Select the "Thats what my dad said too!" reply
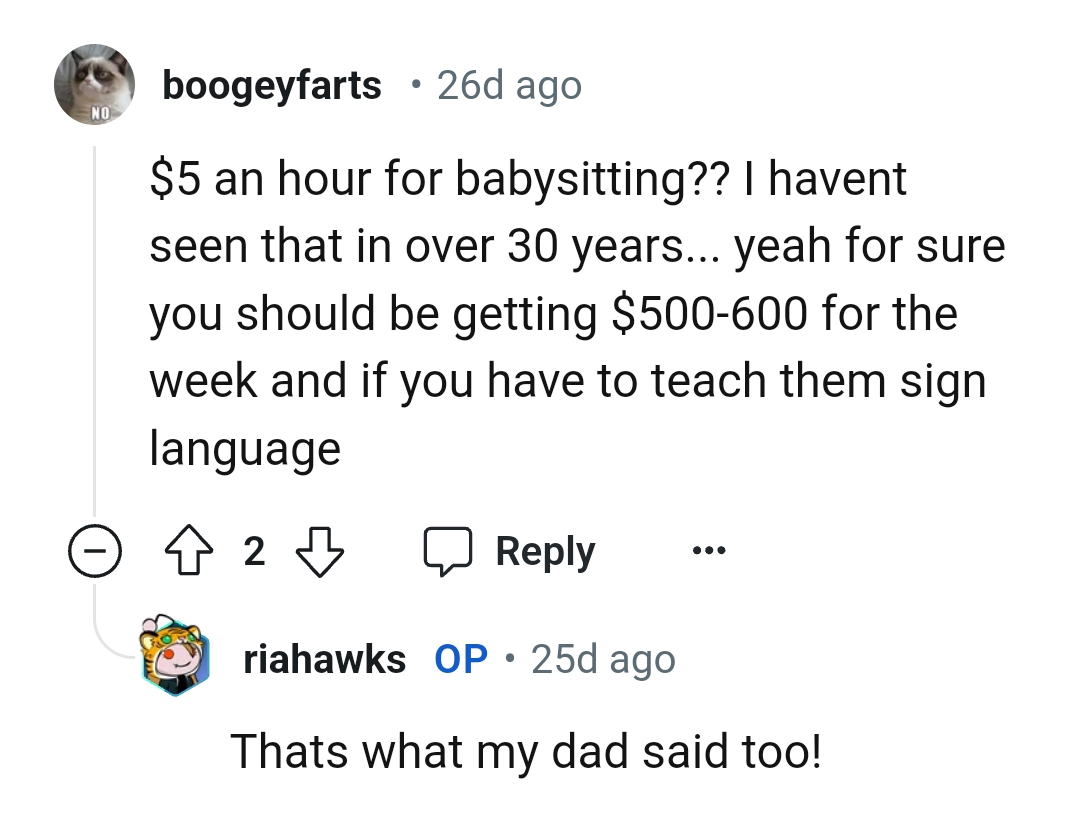1080x814 pixels. [526, 750]
